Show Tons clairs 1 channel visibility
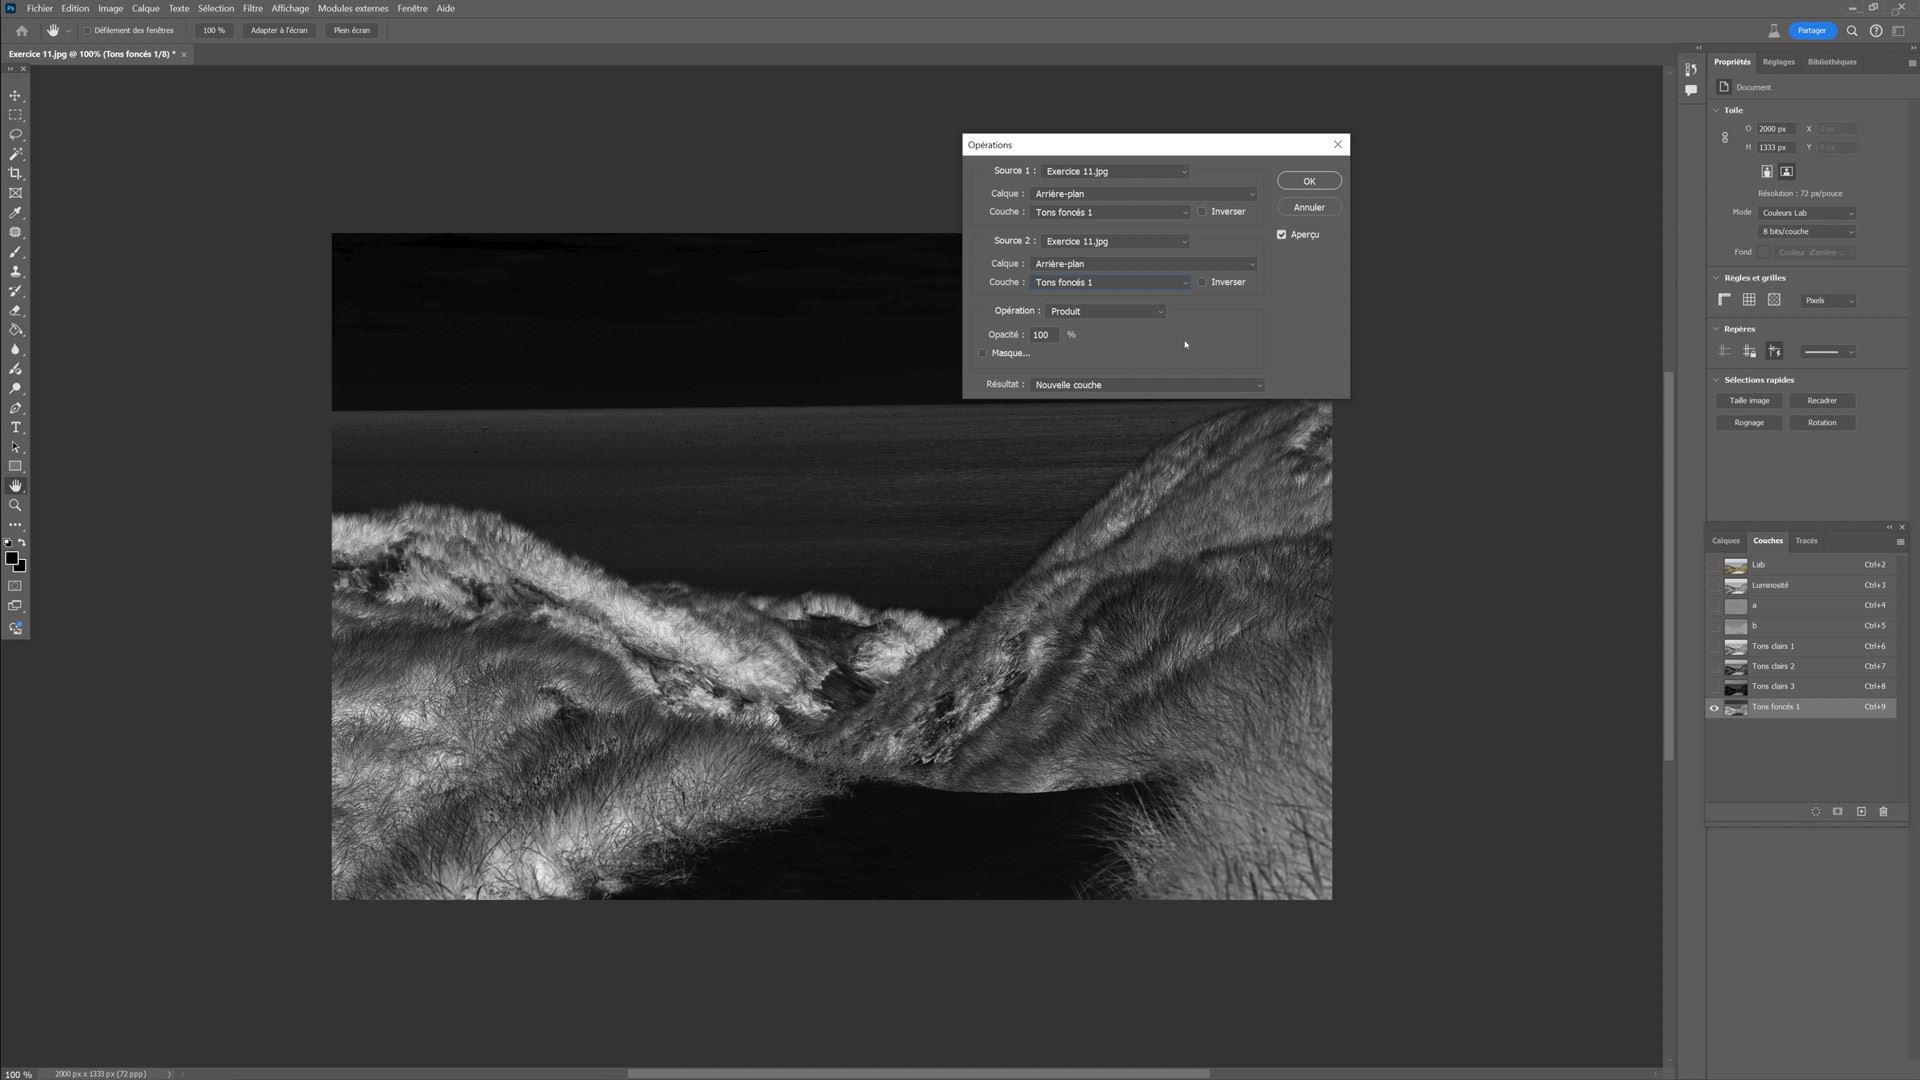The width and height of the screenshot is (1920, 1080). click(x=1714, y=647)
